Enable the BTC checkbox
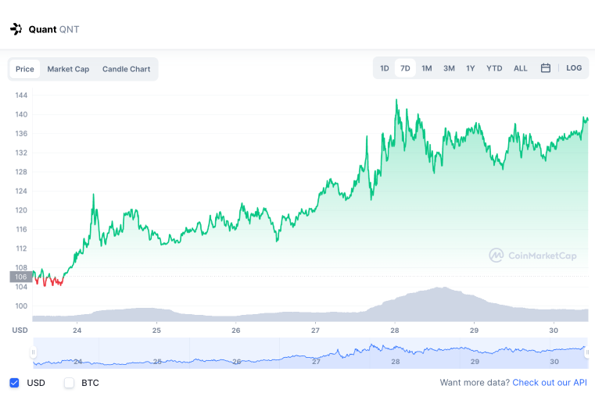 point(69,383)
